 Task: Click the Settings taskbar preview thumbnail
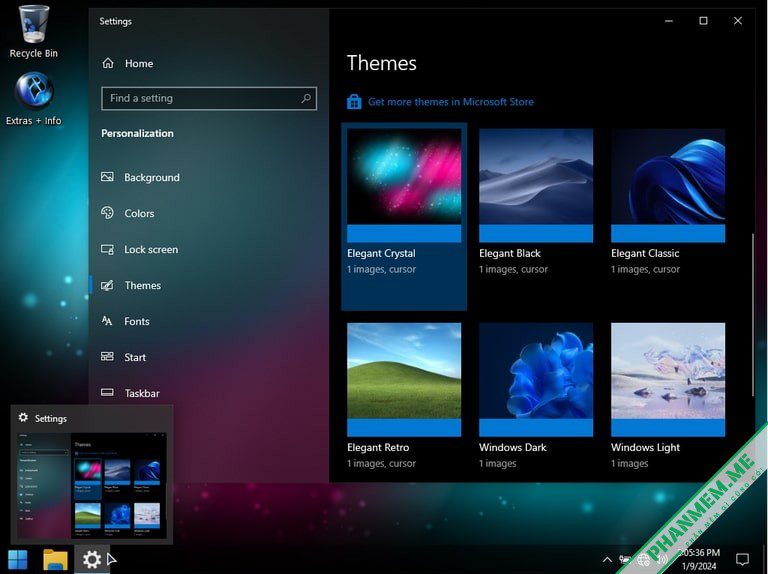[x=92, y=485]
